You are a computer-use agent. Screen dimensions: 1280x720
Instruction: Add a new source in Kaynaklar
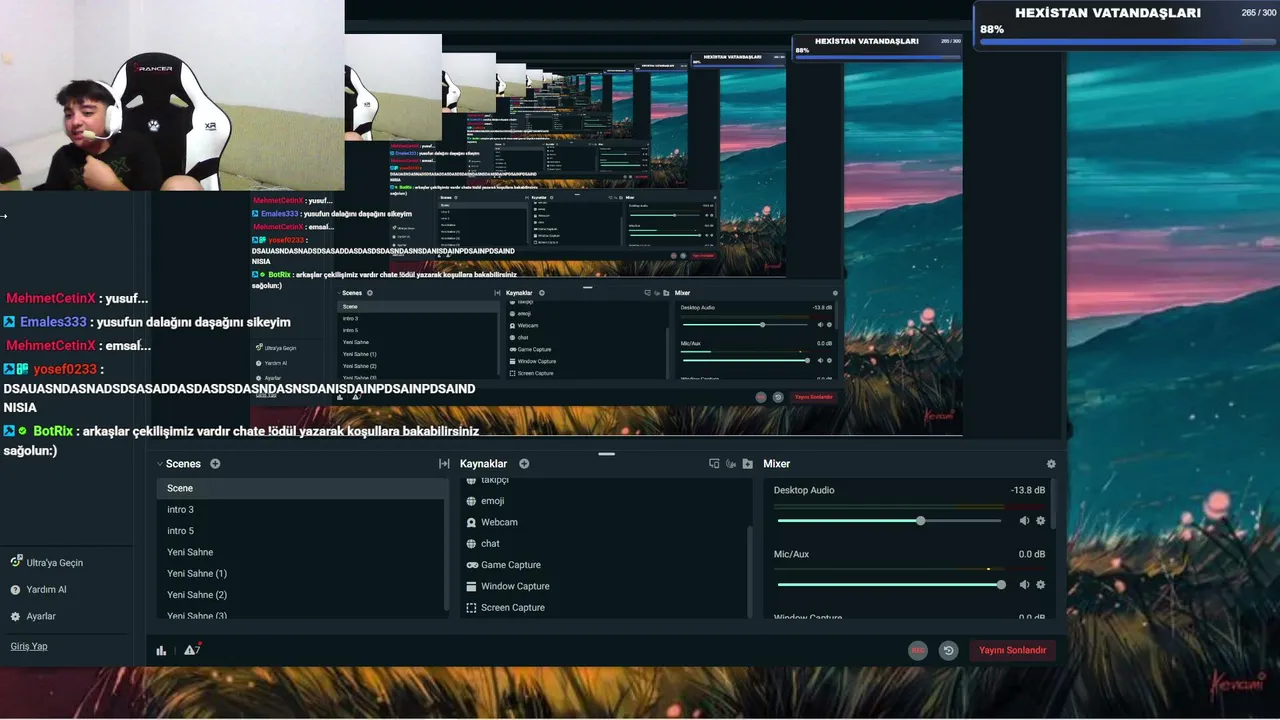click(524, 464)
